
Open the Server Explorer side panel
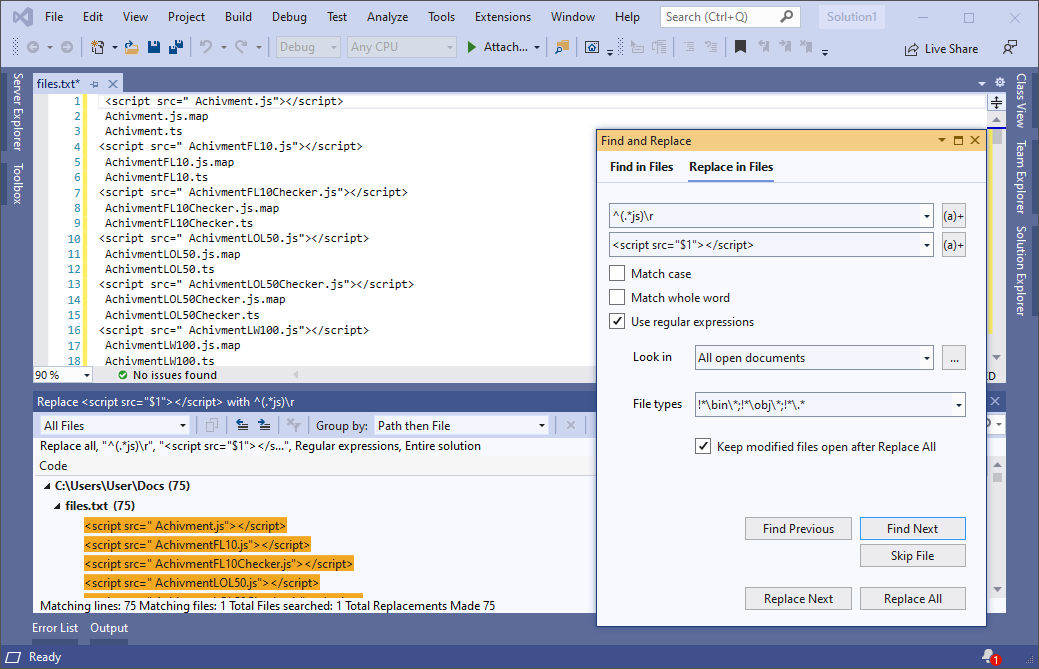coord(17,112)
